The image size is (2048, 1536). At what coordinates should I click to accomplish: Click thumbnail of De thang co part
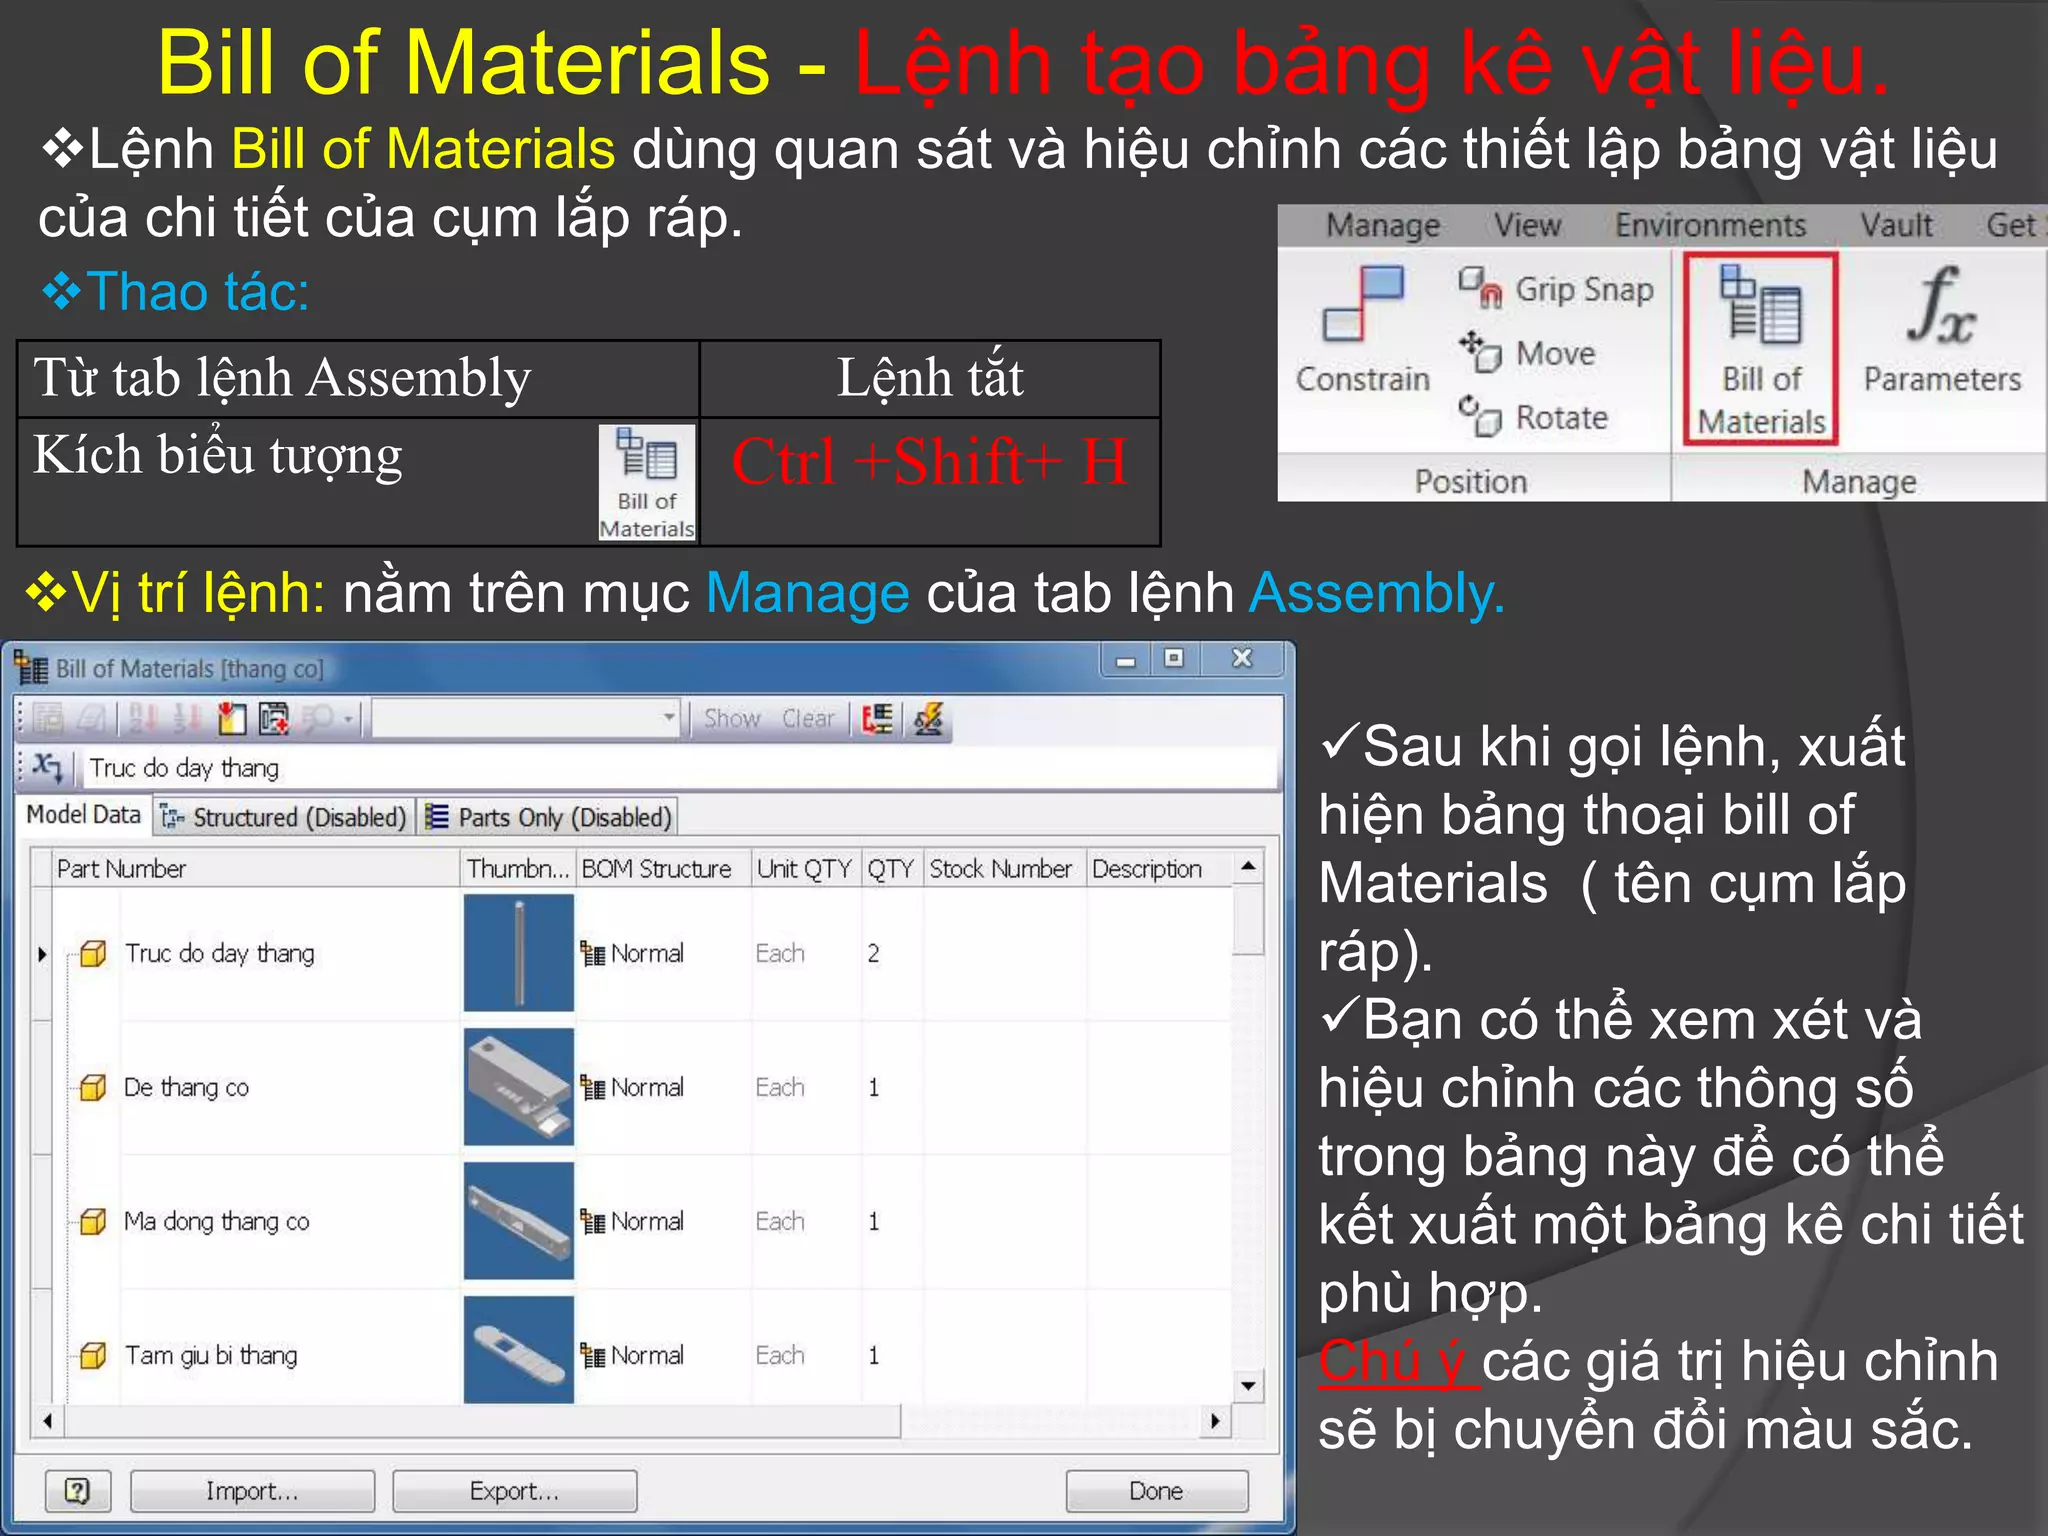[x=519, y=1087]
